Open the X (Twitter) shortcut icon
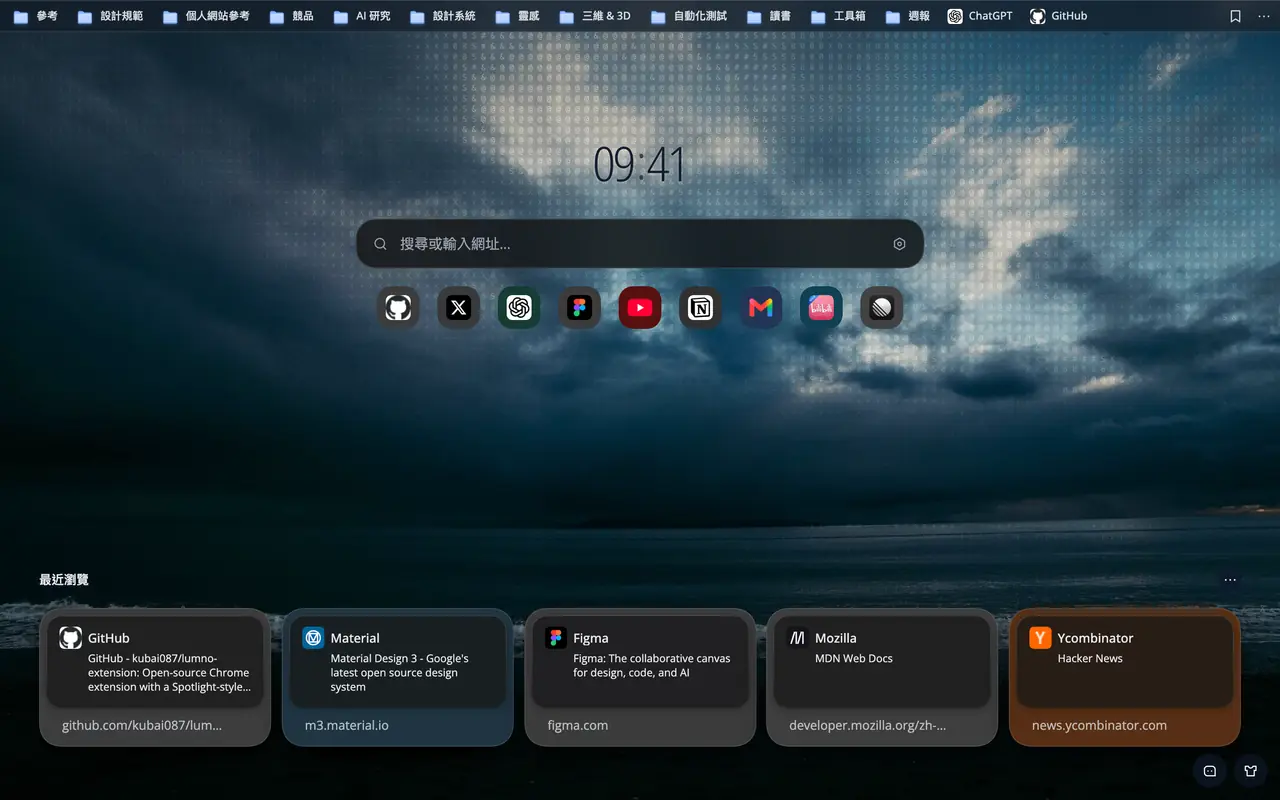Viewport: 1280px width, 800px height. click(459, 308)
